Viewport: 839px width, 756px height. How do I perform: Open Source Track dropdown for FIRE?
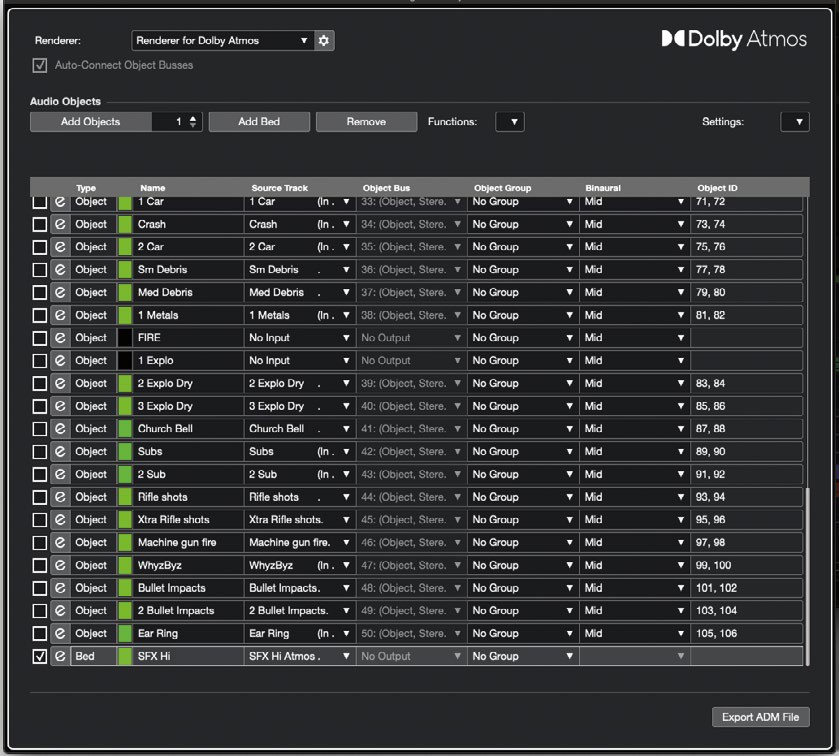[x=300, y=338]
